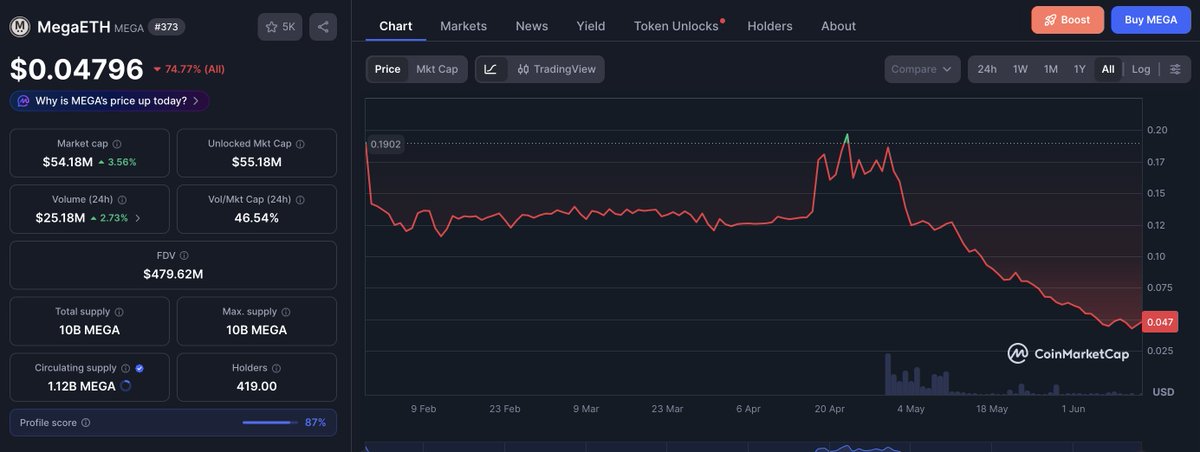1200x452 pixels.
Task: Open the News tab
Action: pos(532,26)
